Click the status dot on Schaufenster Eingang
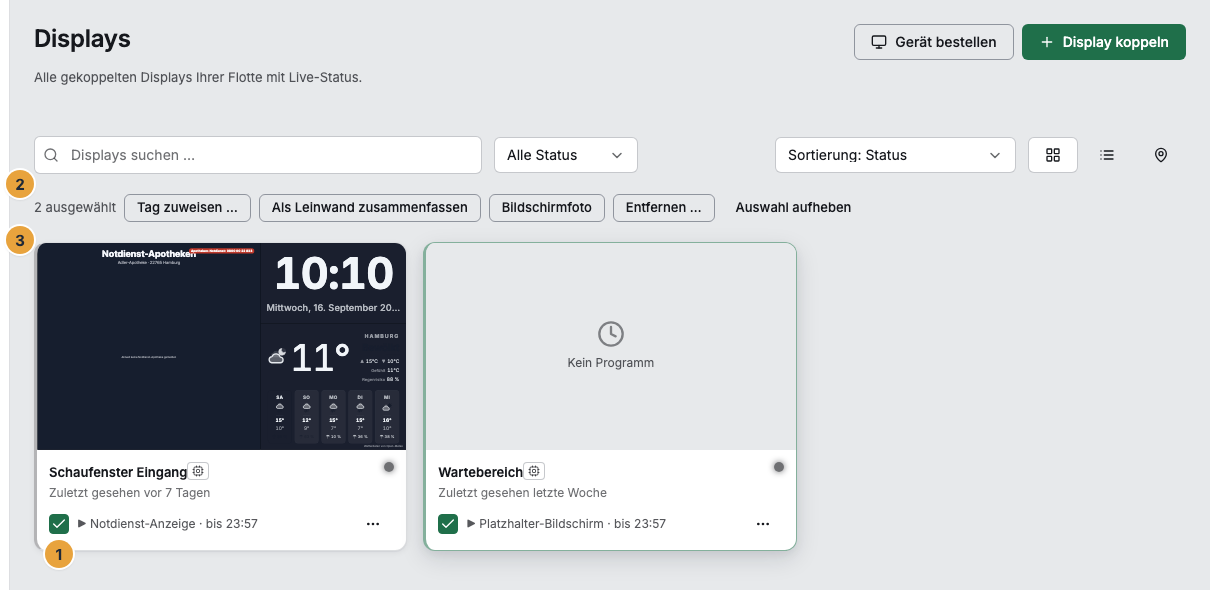The height and width of the screenshot is (590, 1210). point(389,467)
